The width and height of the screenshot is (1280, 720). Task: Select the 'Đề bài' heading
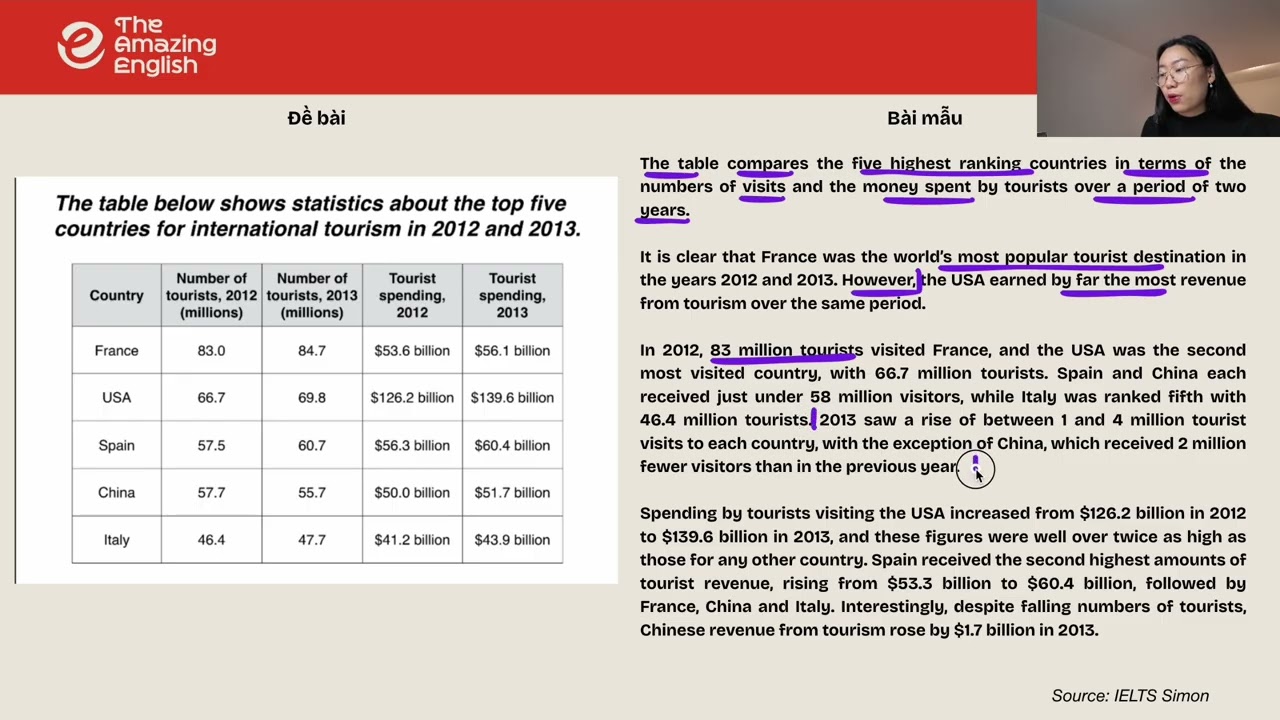316,118
